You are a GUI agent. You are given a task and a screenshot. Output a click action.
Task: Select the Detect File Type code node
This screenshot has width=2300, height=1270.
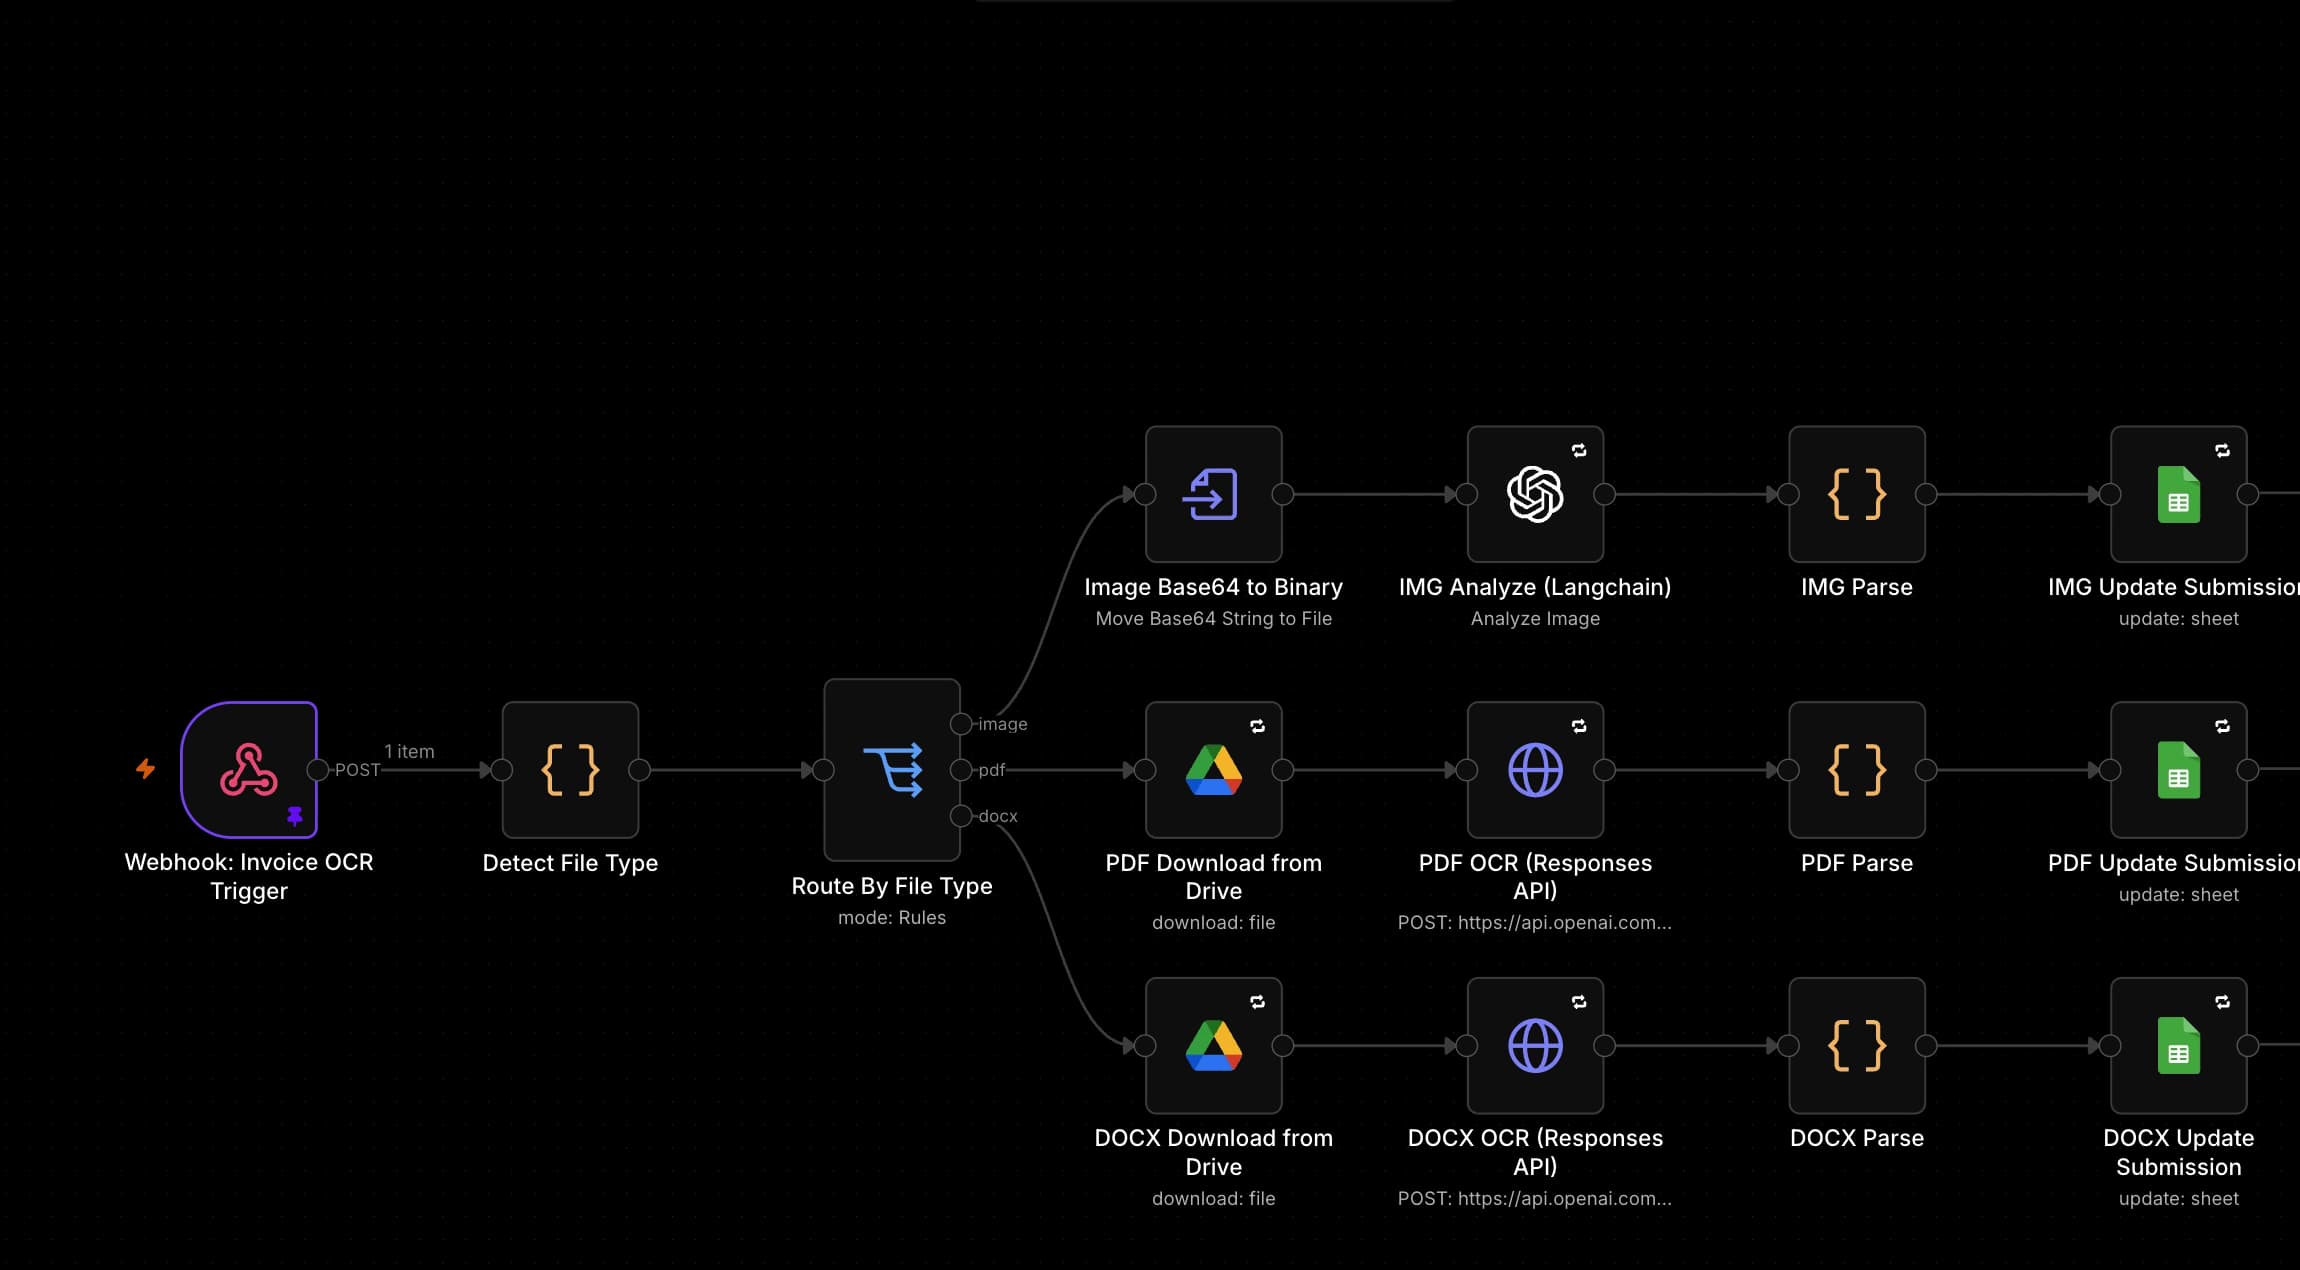(x=570, y=770)
